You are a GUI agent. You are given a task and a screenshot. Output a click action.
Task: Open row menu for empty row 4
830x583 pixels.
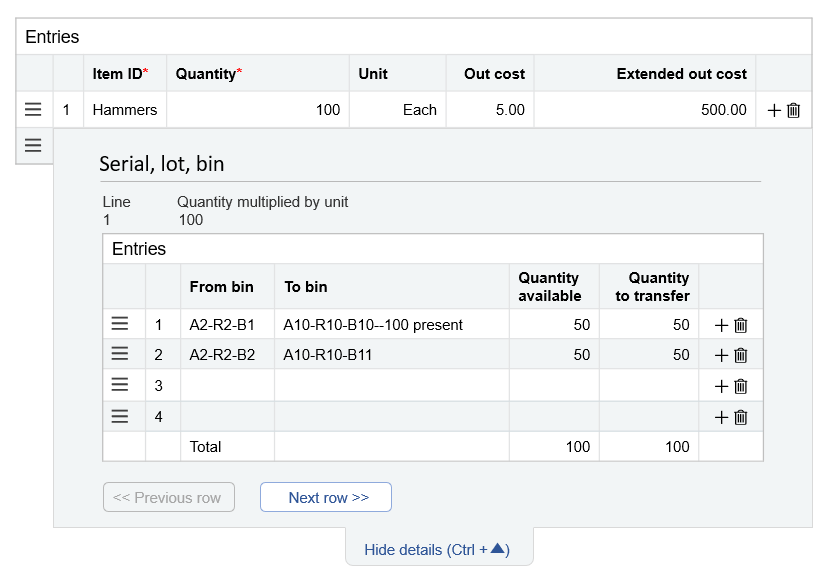pos(120,417)
